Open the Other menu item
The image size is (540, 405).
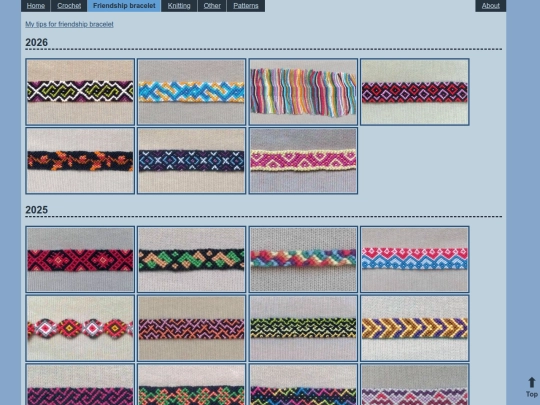tap(212, 6)
